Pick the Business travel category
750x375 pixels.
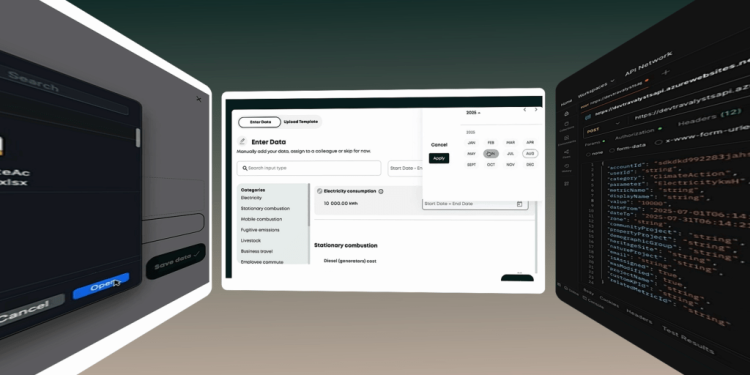click(x=257, y=251)
